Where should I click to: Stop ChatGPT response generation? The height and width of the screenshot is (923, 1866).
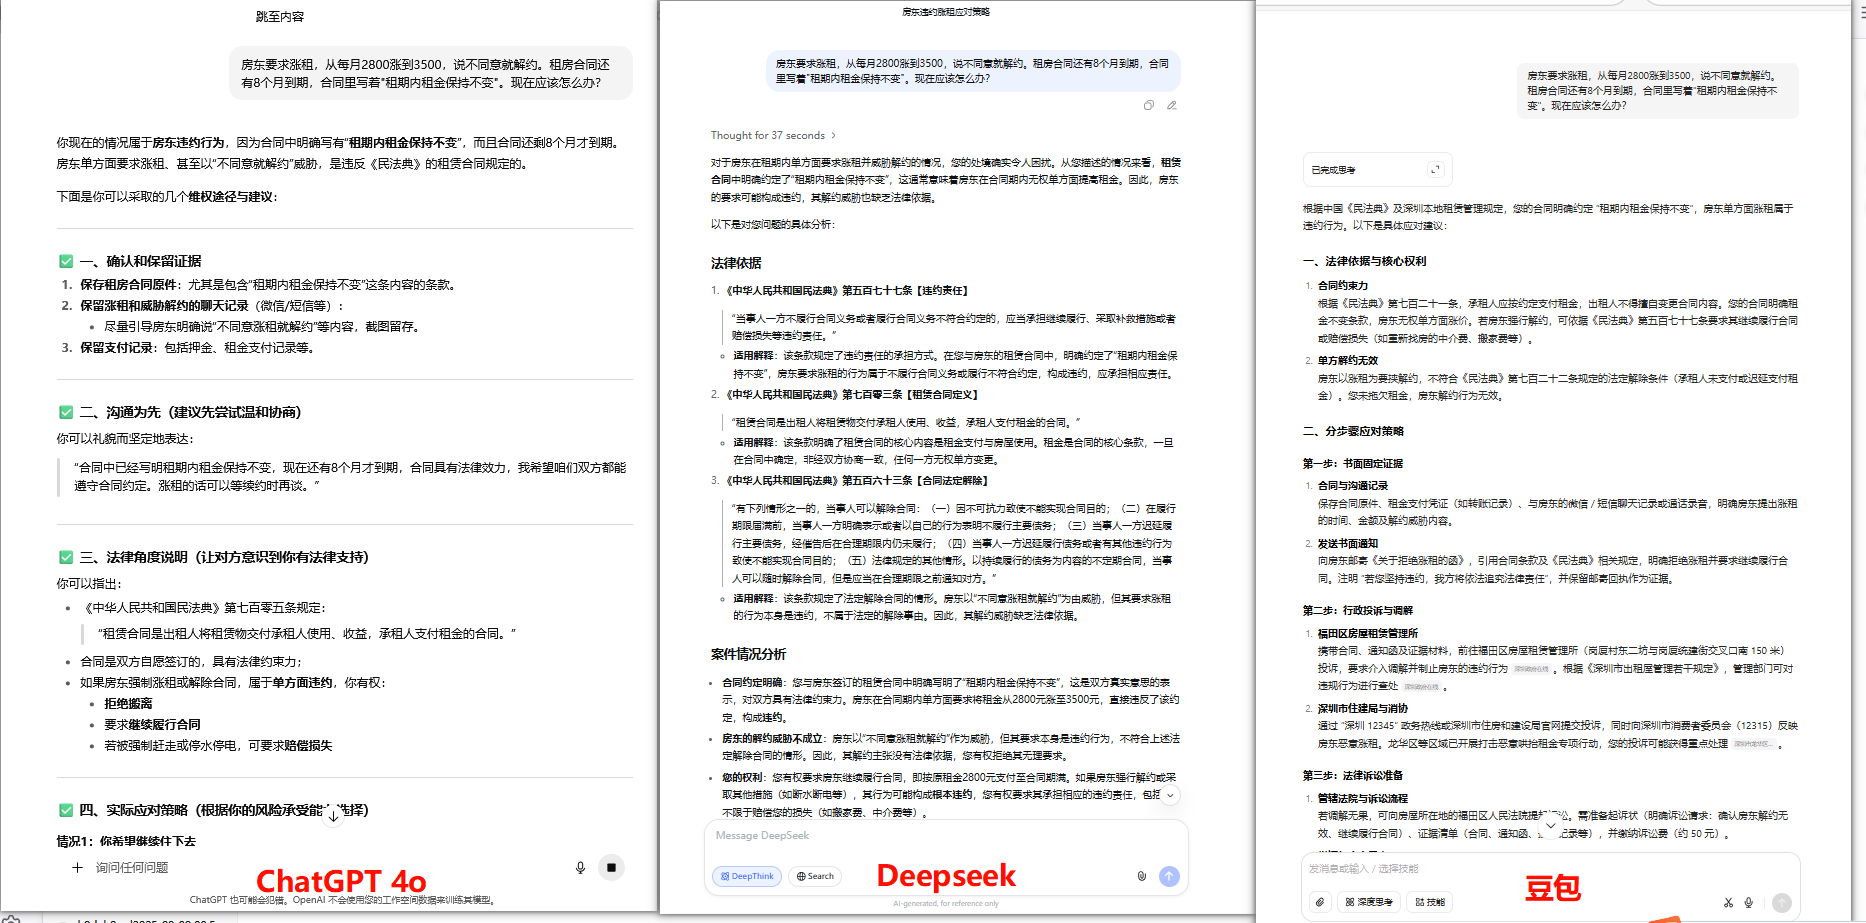coord(611,868)
